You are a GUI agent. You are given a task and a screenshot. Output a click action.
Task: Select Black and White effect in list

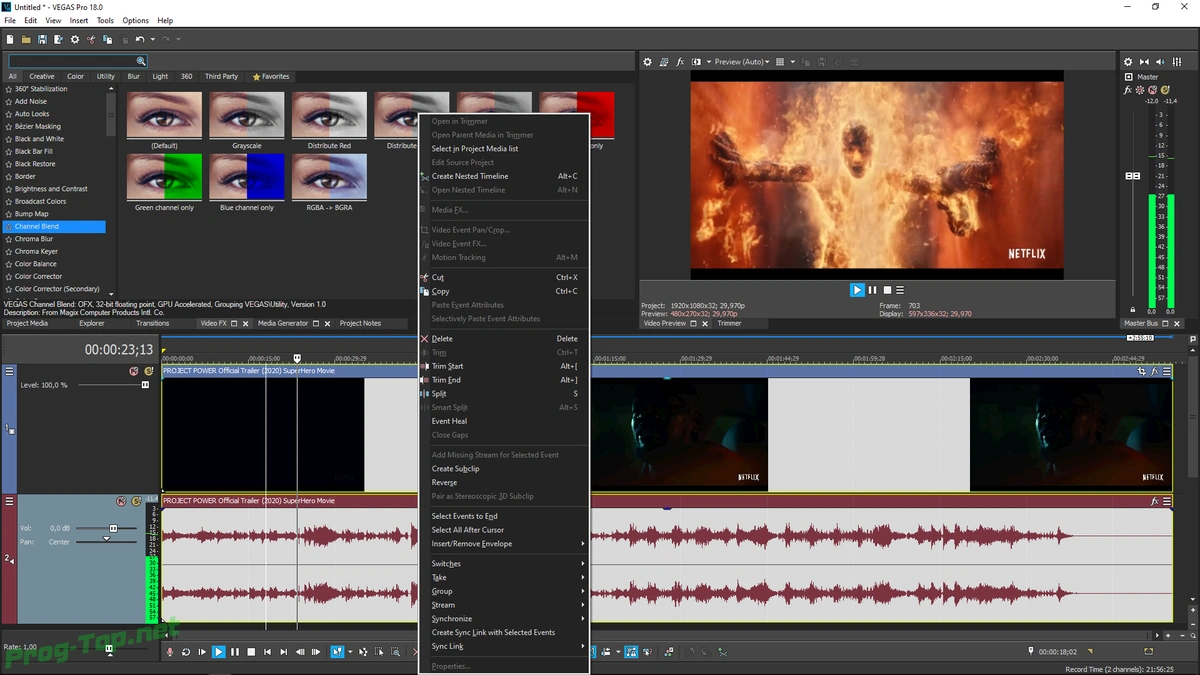[39, 139]
